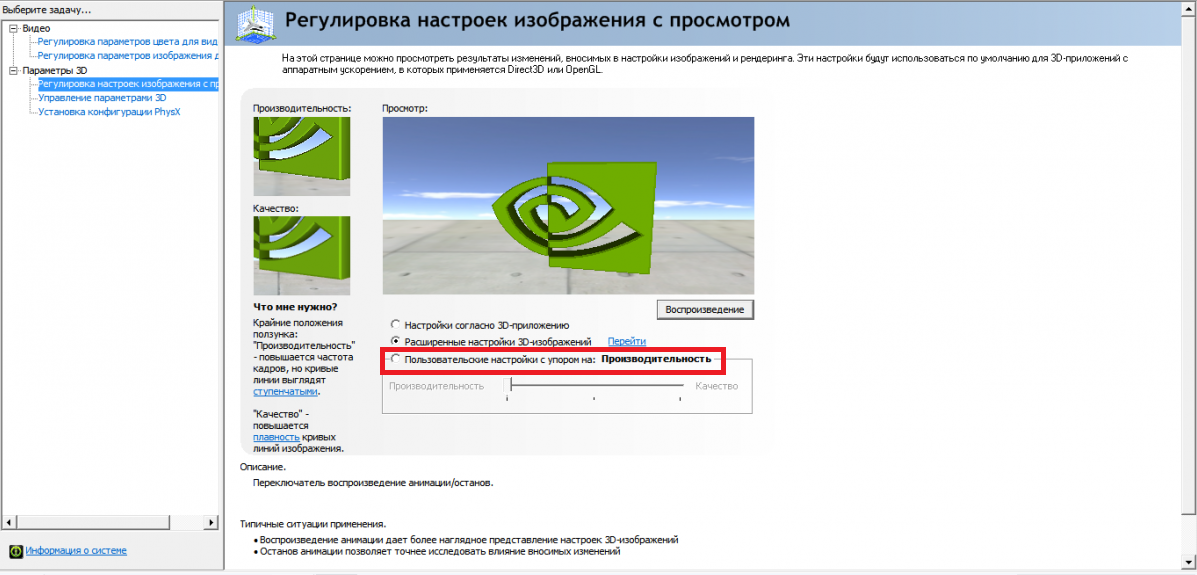The width and height of the screenshot is (1197, 575).
Task: Click the large Просмотр 3D preview
Action: pyautogui.click(x=568, y=205)
